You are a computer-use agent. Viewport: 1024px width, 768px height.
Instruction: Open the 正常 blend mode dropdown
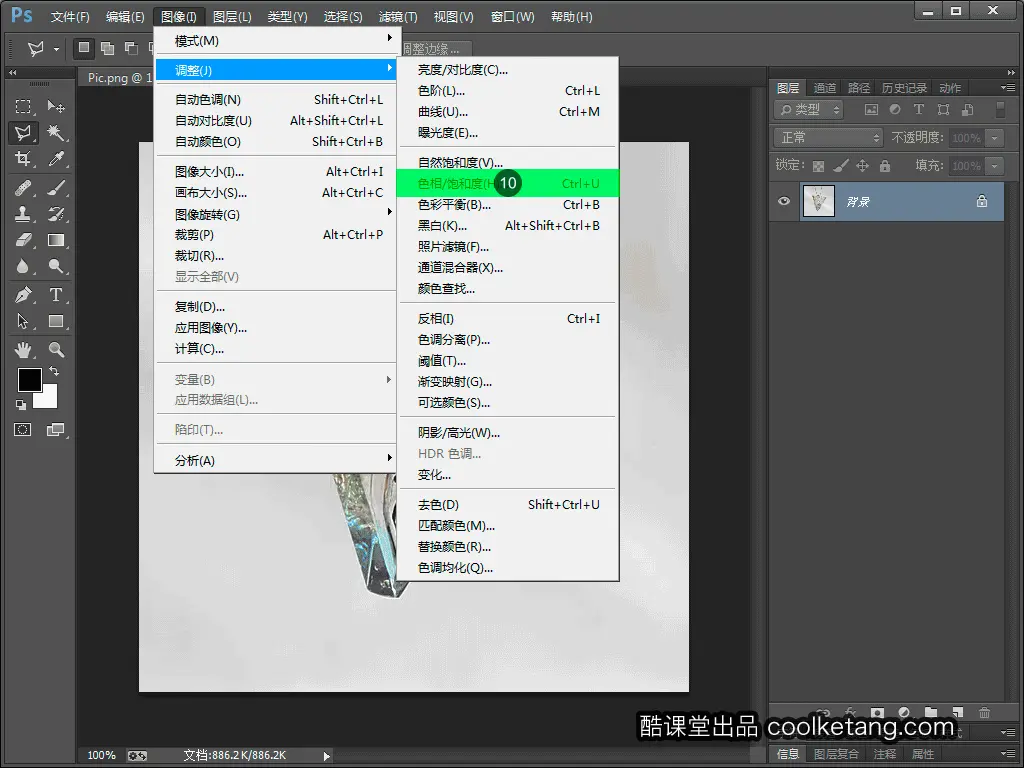[829, 138]
